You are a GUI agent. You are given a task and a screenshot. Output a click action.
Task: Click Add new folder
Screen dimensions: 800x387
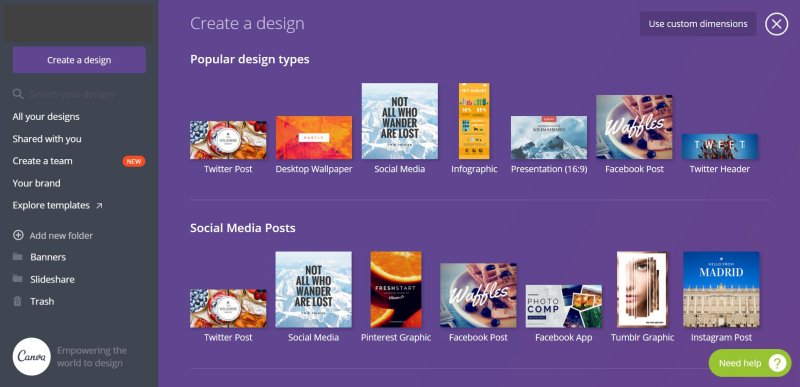tap(61, 236)
